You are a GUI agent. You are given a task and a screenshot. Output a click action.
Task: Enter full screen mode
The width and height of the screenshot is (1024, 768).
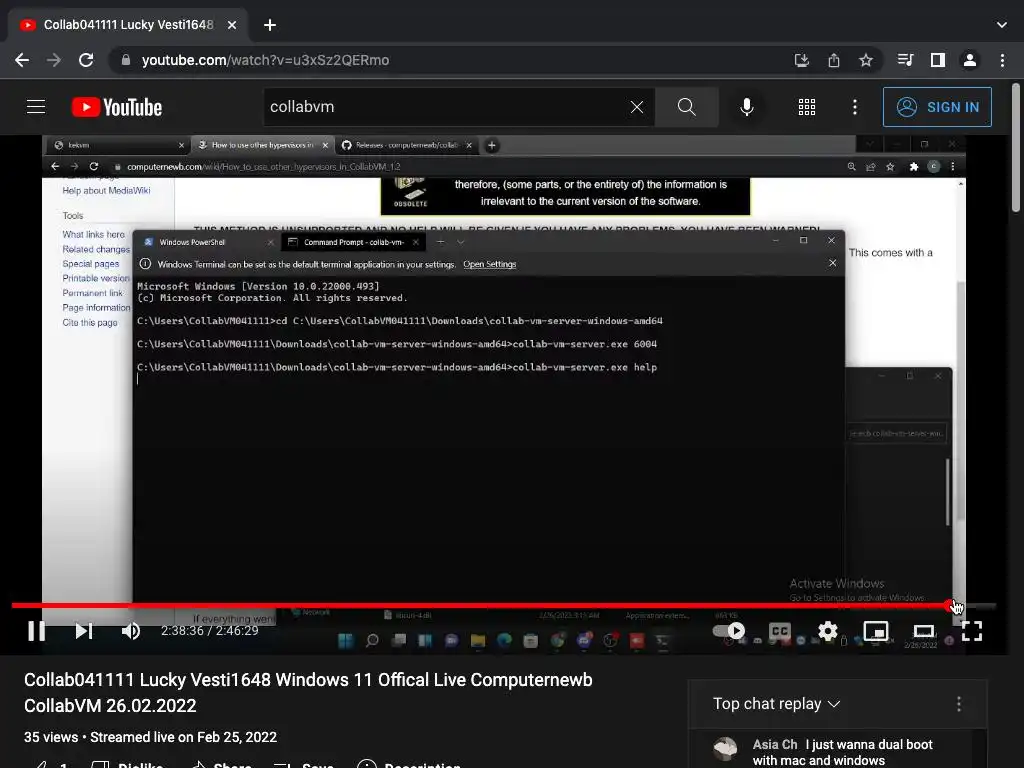click(972, 631)
